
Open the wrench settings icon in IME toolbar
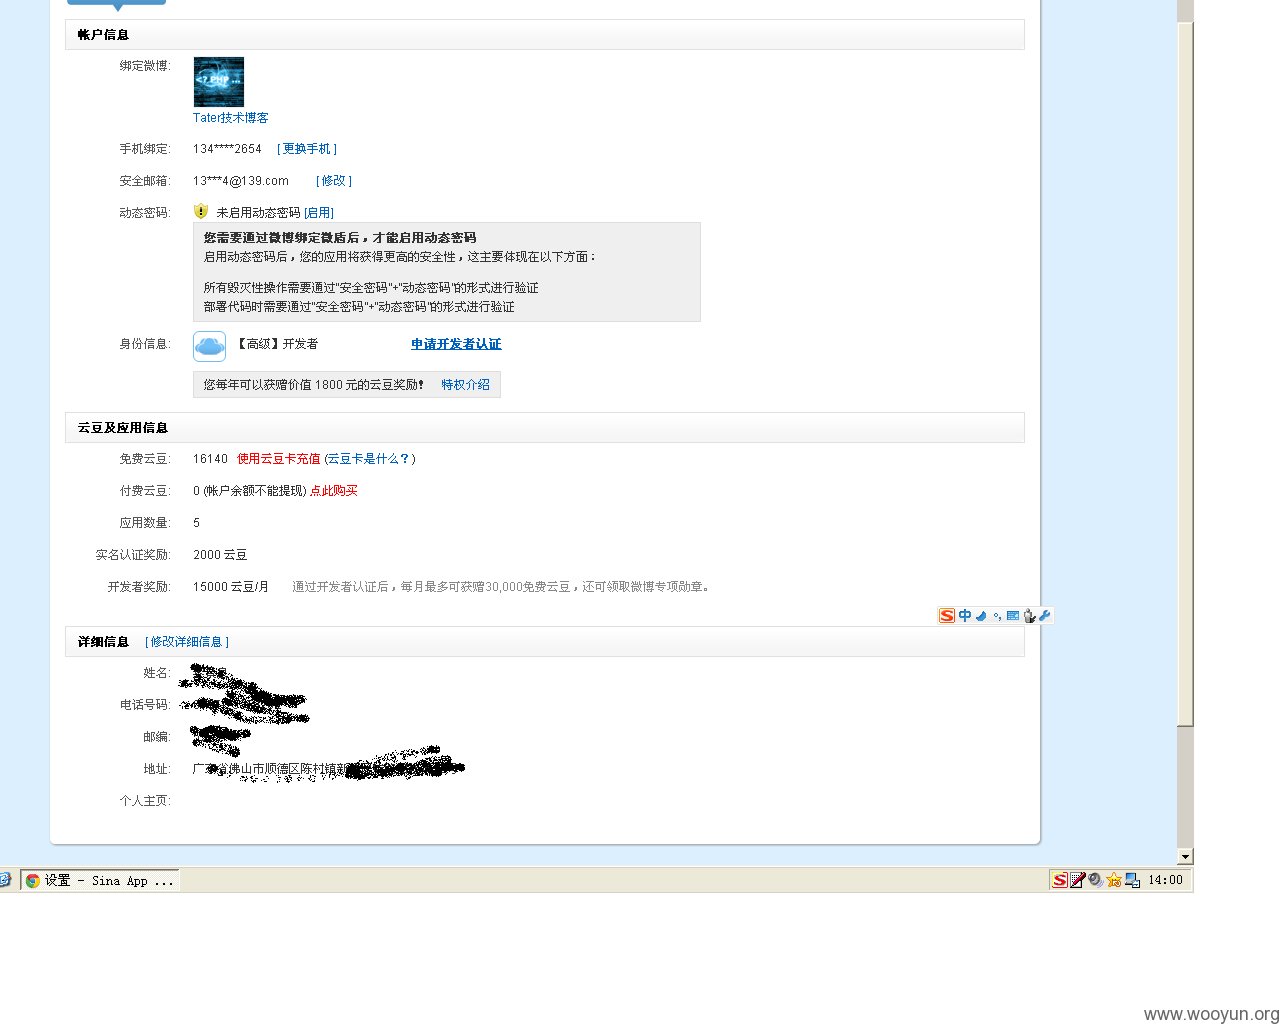[x=1045, y=615]
